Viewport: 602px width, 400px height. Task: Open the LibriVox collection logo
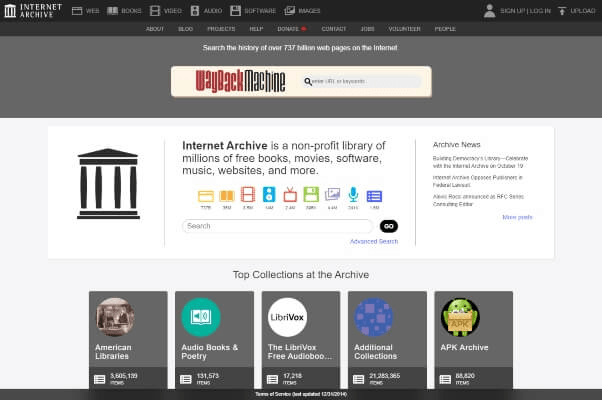[288, 317]
